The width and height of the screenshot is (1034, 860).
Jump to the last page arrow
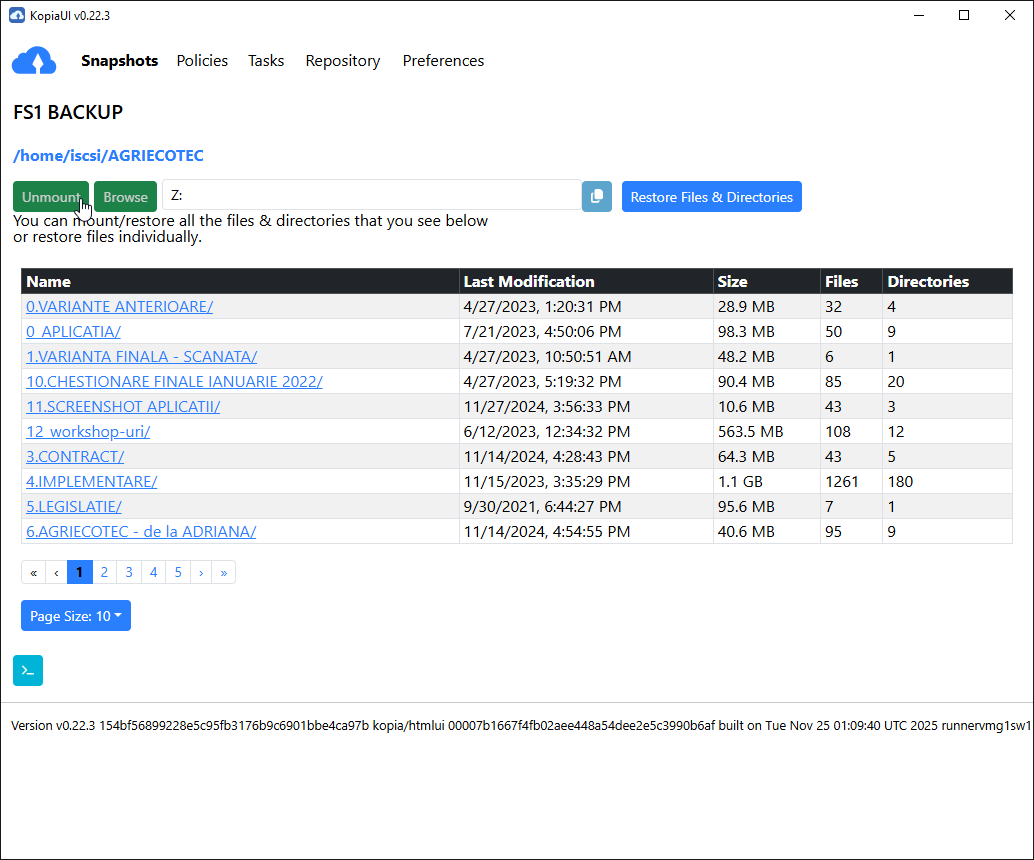coord(224,572)
